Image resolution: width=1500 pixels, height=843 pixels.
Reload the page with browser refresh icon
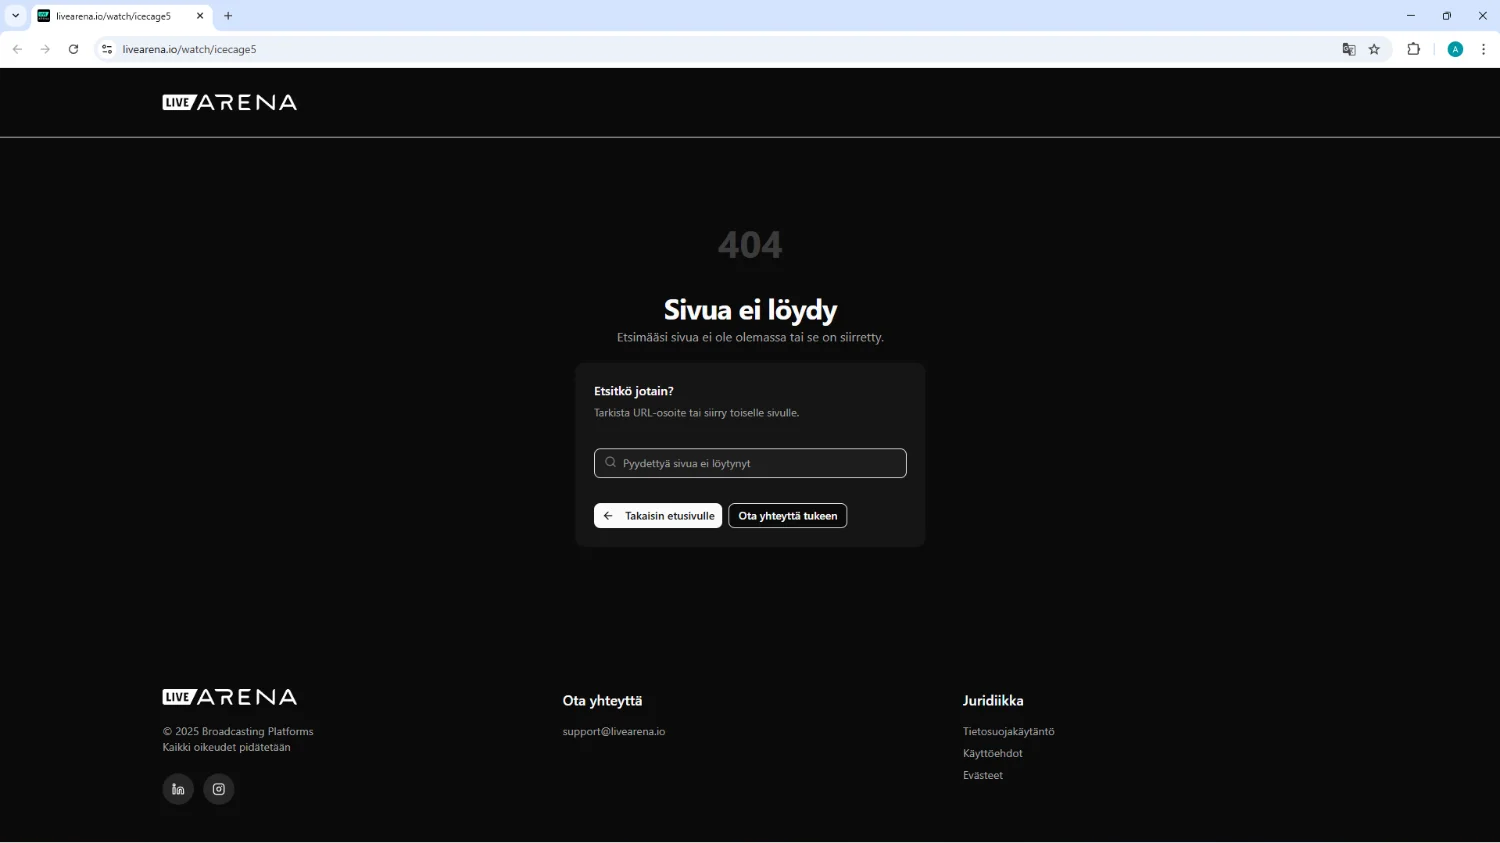[73, 49]
